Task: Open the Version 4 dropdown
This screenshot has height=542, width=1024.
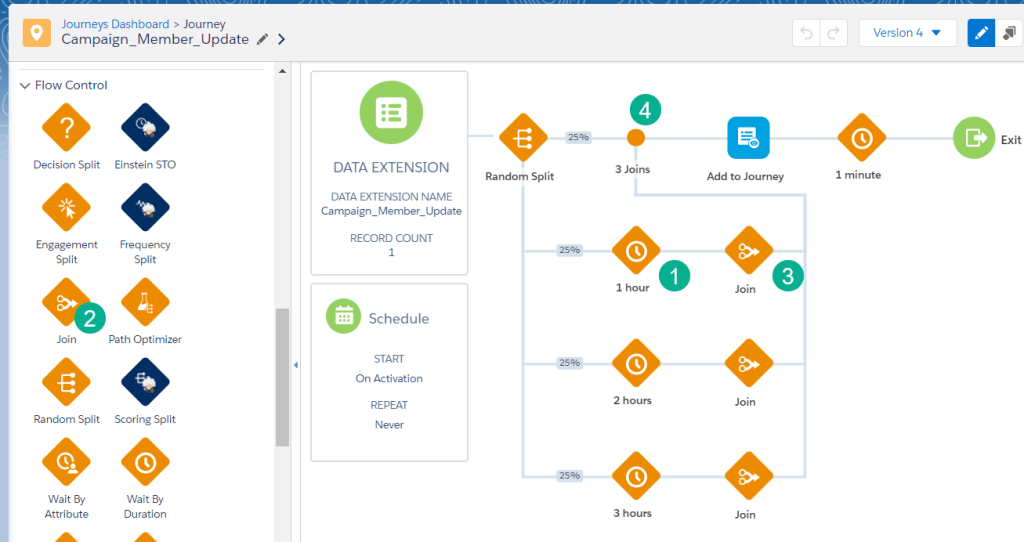Action: [x=907, y=33]
